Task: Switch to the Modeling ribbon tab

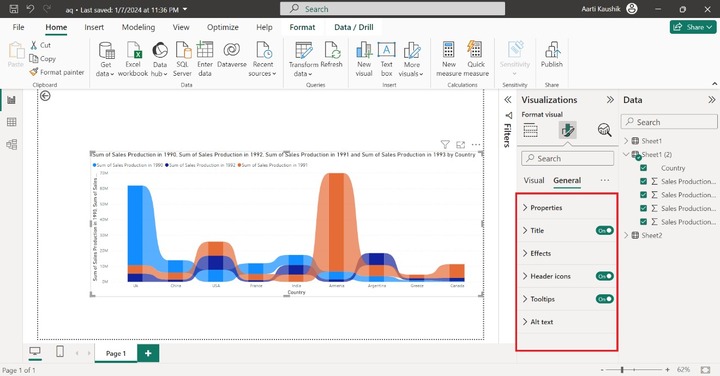Action: (x=138, y=27)
